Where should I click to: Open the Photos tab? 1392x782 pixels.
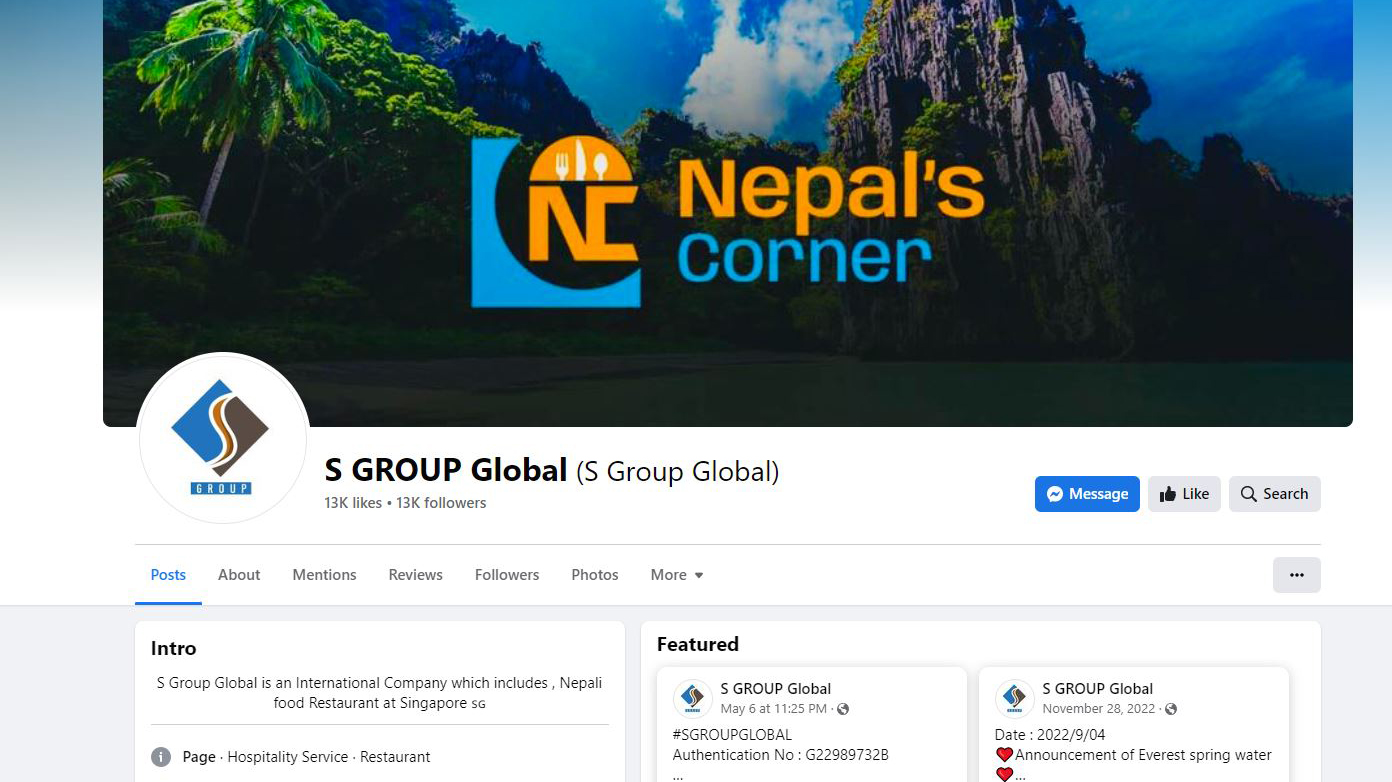[595, 575]
